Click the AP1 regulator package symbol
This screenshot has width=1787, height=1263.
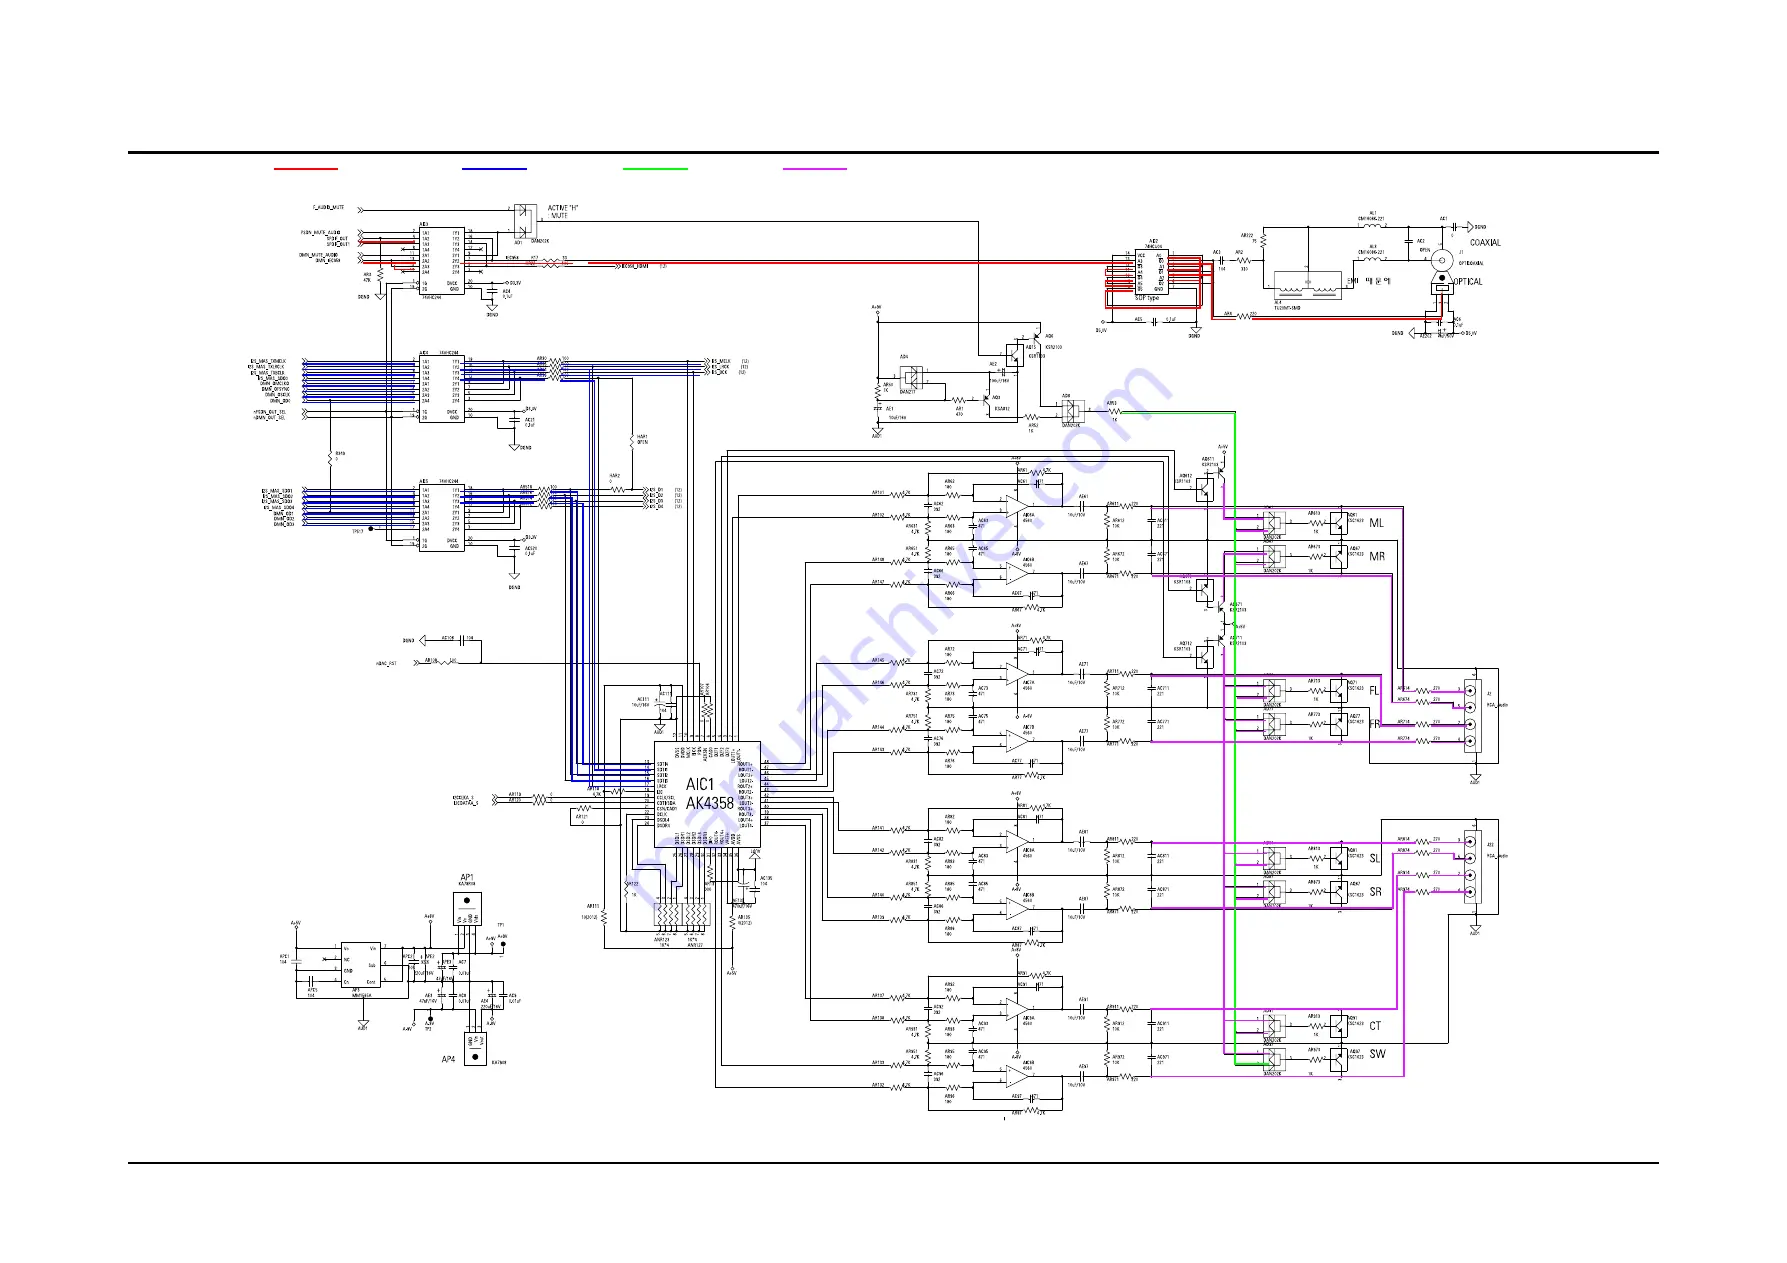[467, 911]
